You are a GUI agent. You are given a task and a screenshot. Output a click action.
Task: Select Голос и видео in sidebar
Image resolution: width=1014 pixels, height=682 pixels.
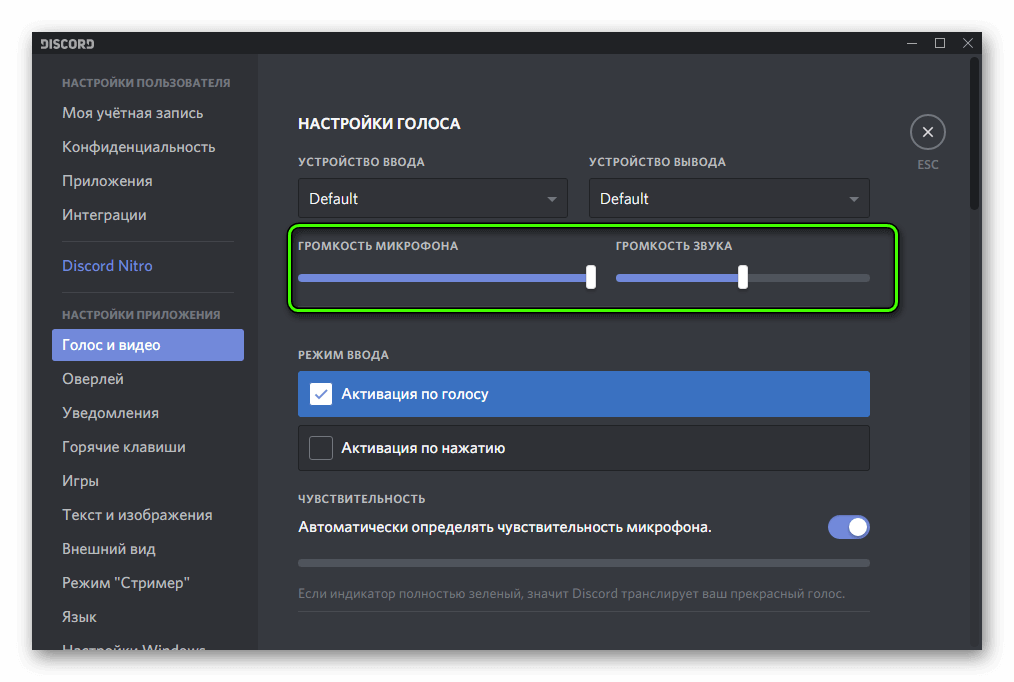[110, 345]
